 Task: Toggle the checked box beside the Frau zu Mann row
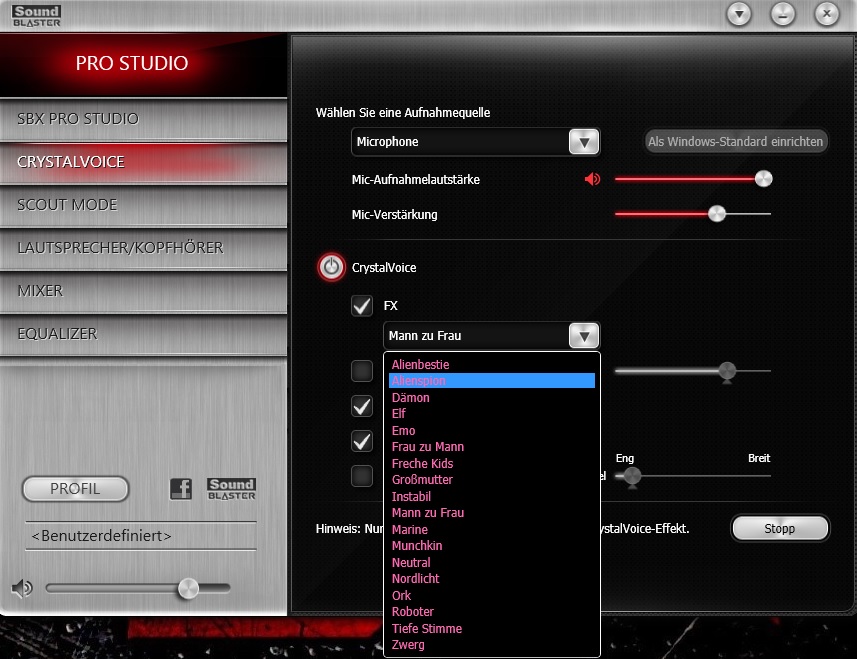362,441
